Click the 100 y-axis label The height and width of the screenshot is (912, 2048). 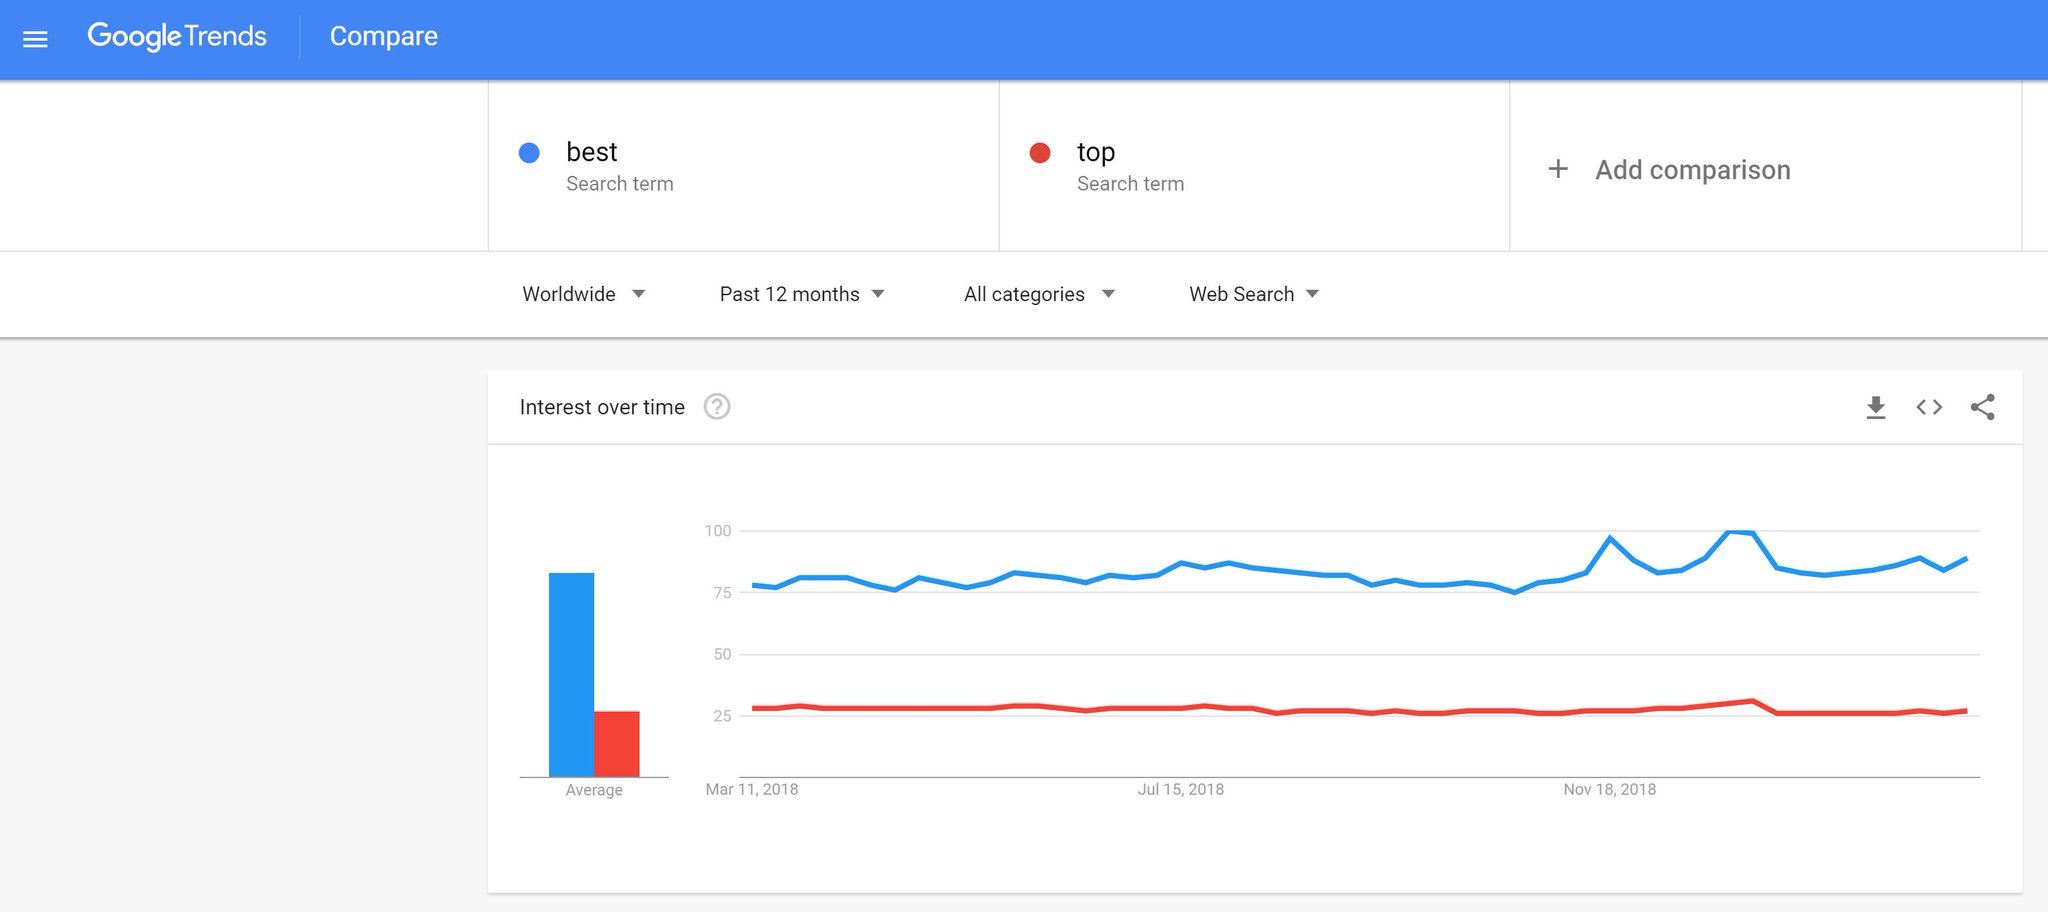(x=718, y=531)
